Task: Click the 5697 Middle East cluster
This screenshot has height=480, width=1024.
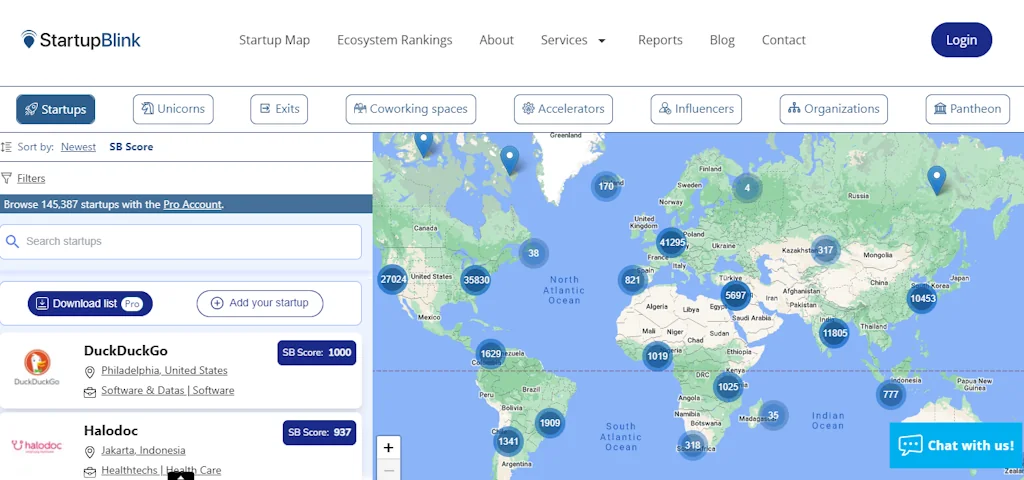Action: (735, 295)
